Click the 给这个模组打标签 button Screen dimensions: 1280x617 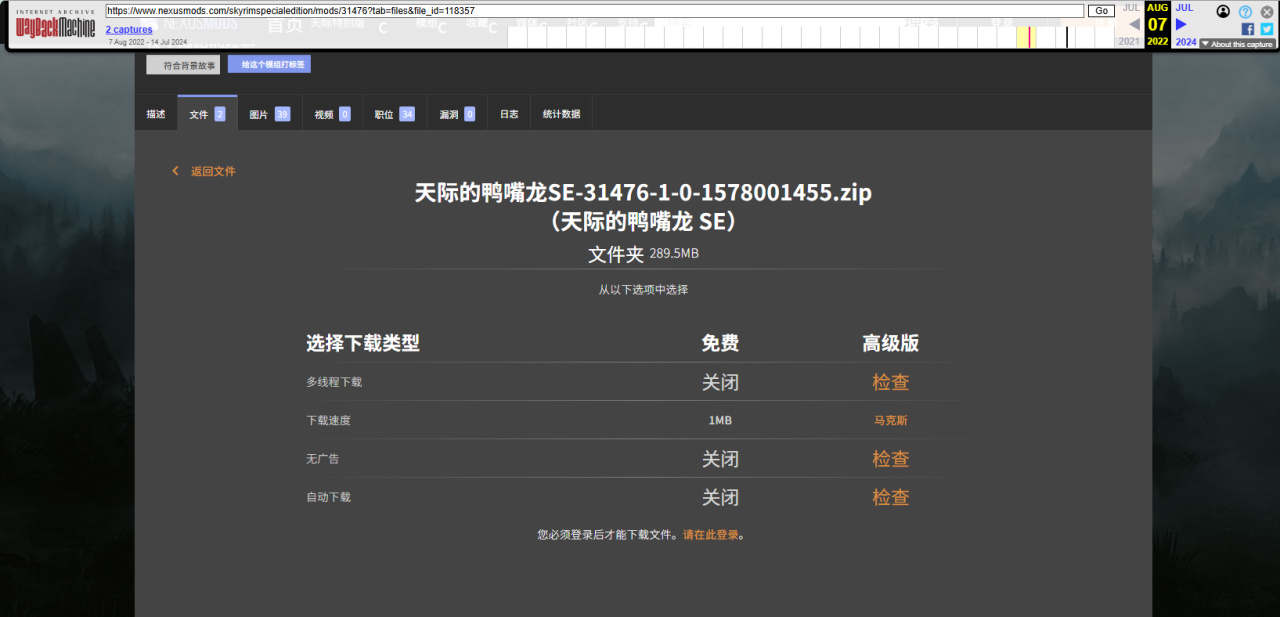[269, 64]
